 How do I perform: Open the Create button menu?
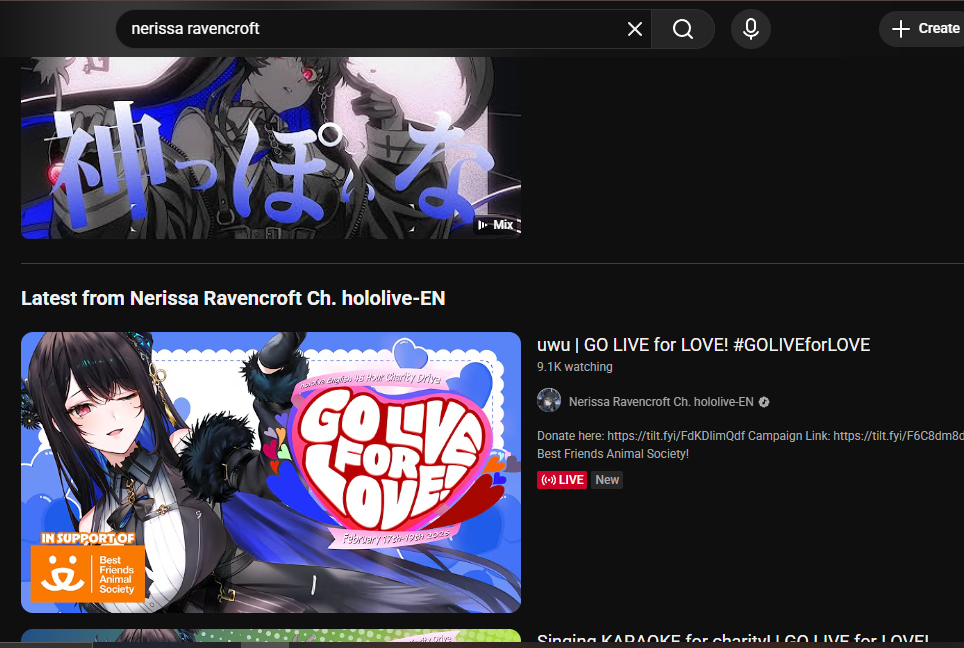pyautogui.click(x=924, y=29)
